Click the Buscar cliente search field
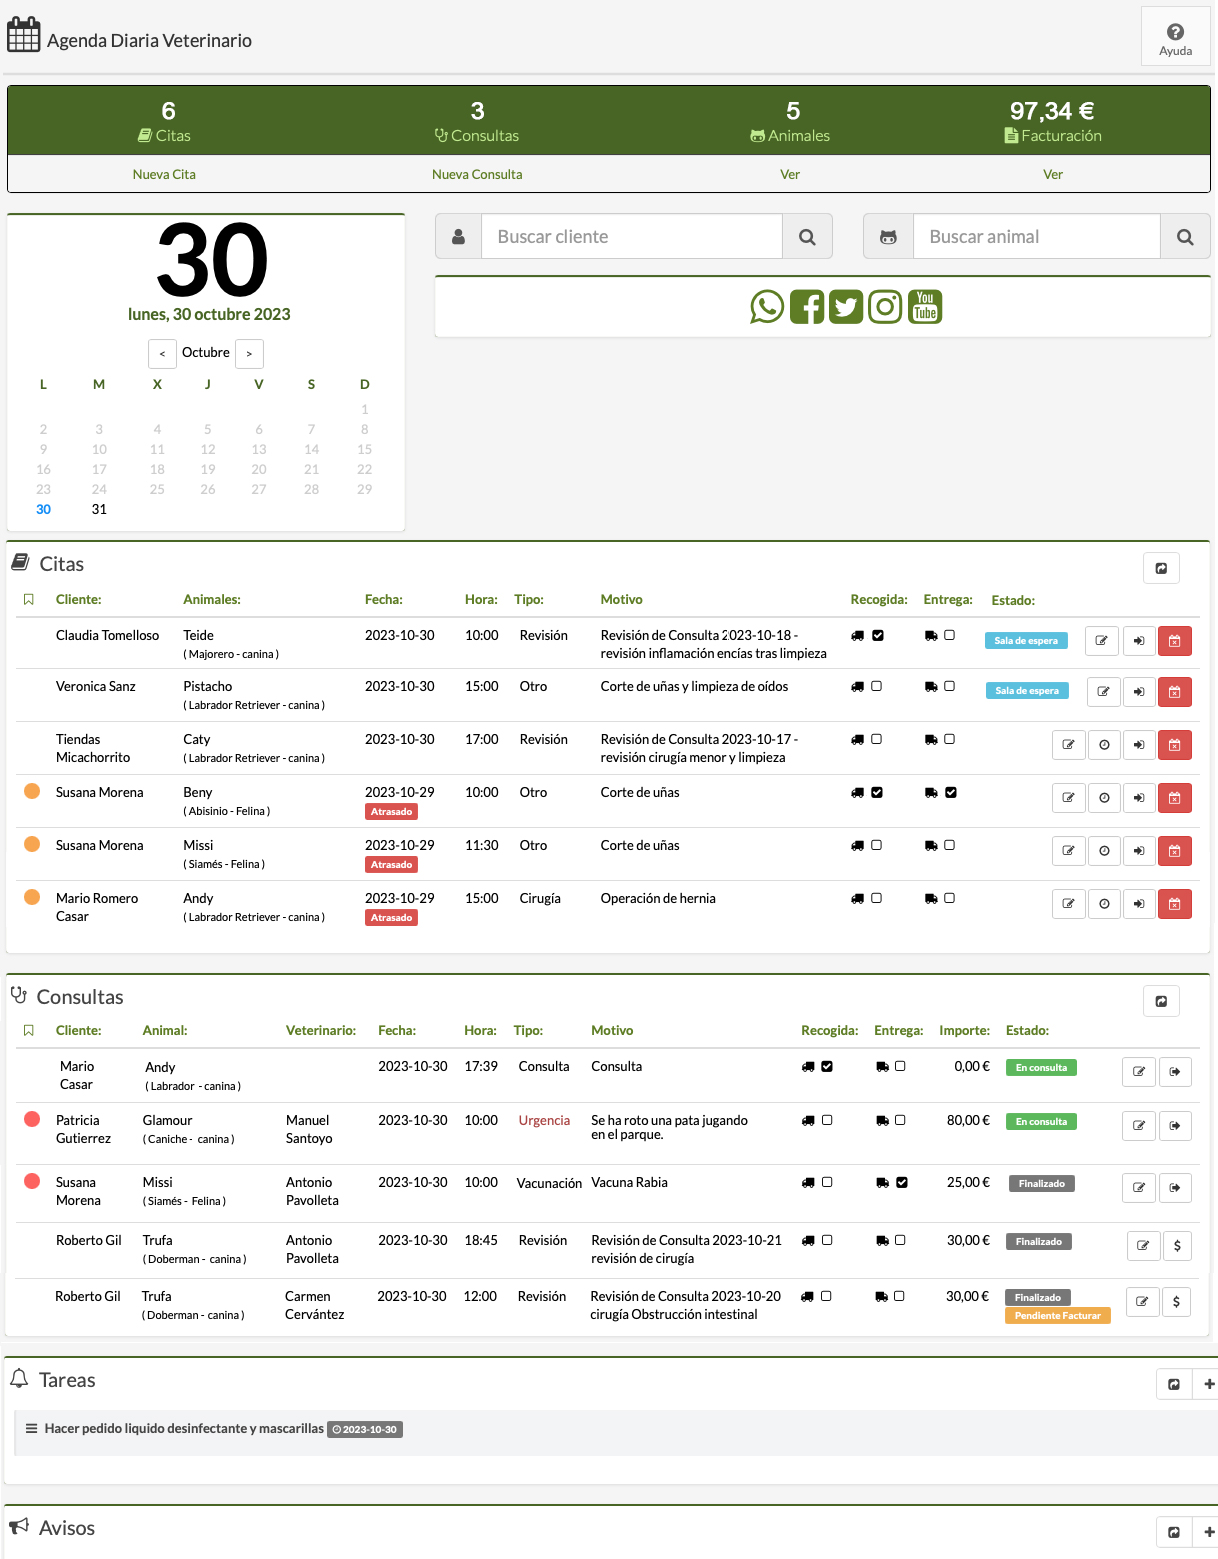The width and height of the screenshot is (1218, 1559). point(631,237)
